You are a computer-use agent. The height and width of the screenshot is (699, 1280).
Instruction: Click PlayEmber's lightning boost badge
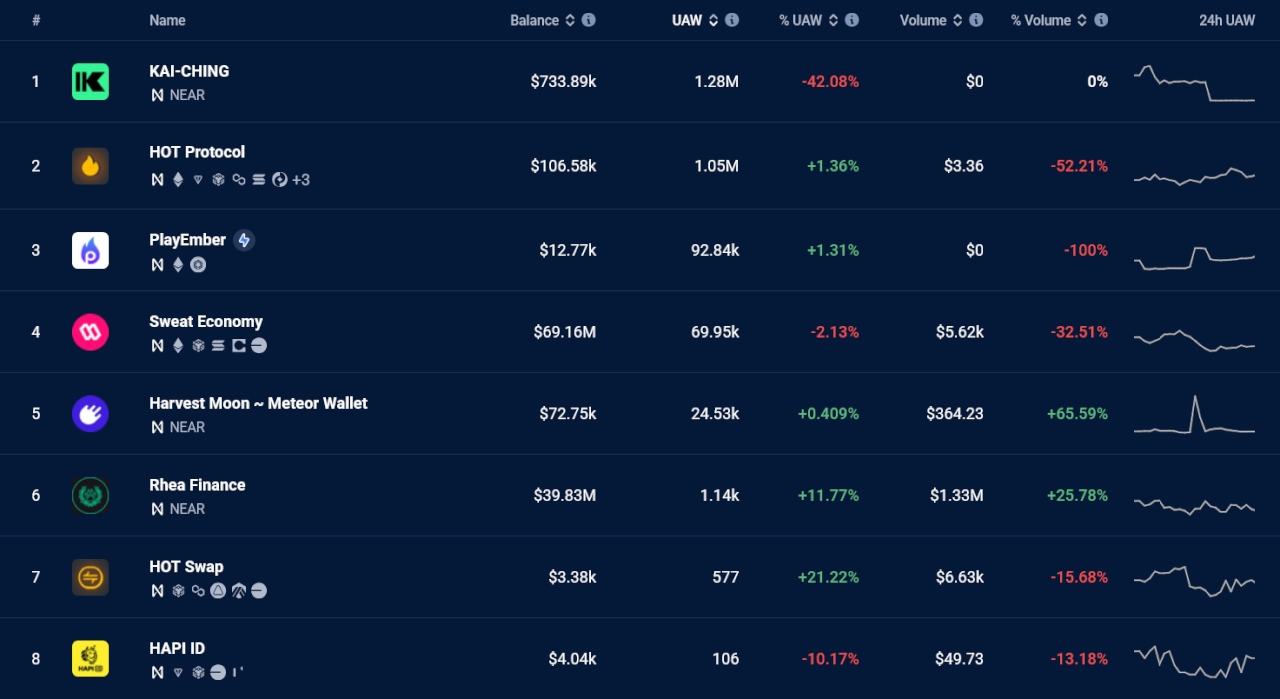(x=243, y=240)
